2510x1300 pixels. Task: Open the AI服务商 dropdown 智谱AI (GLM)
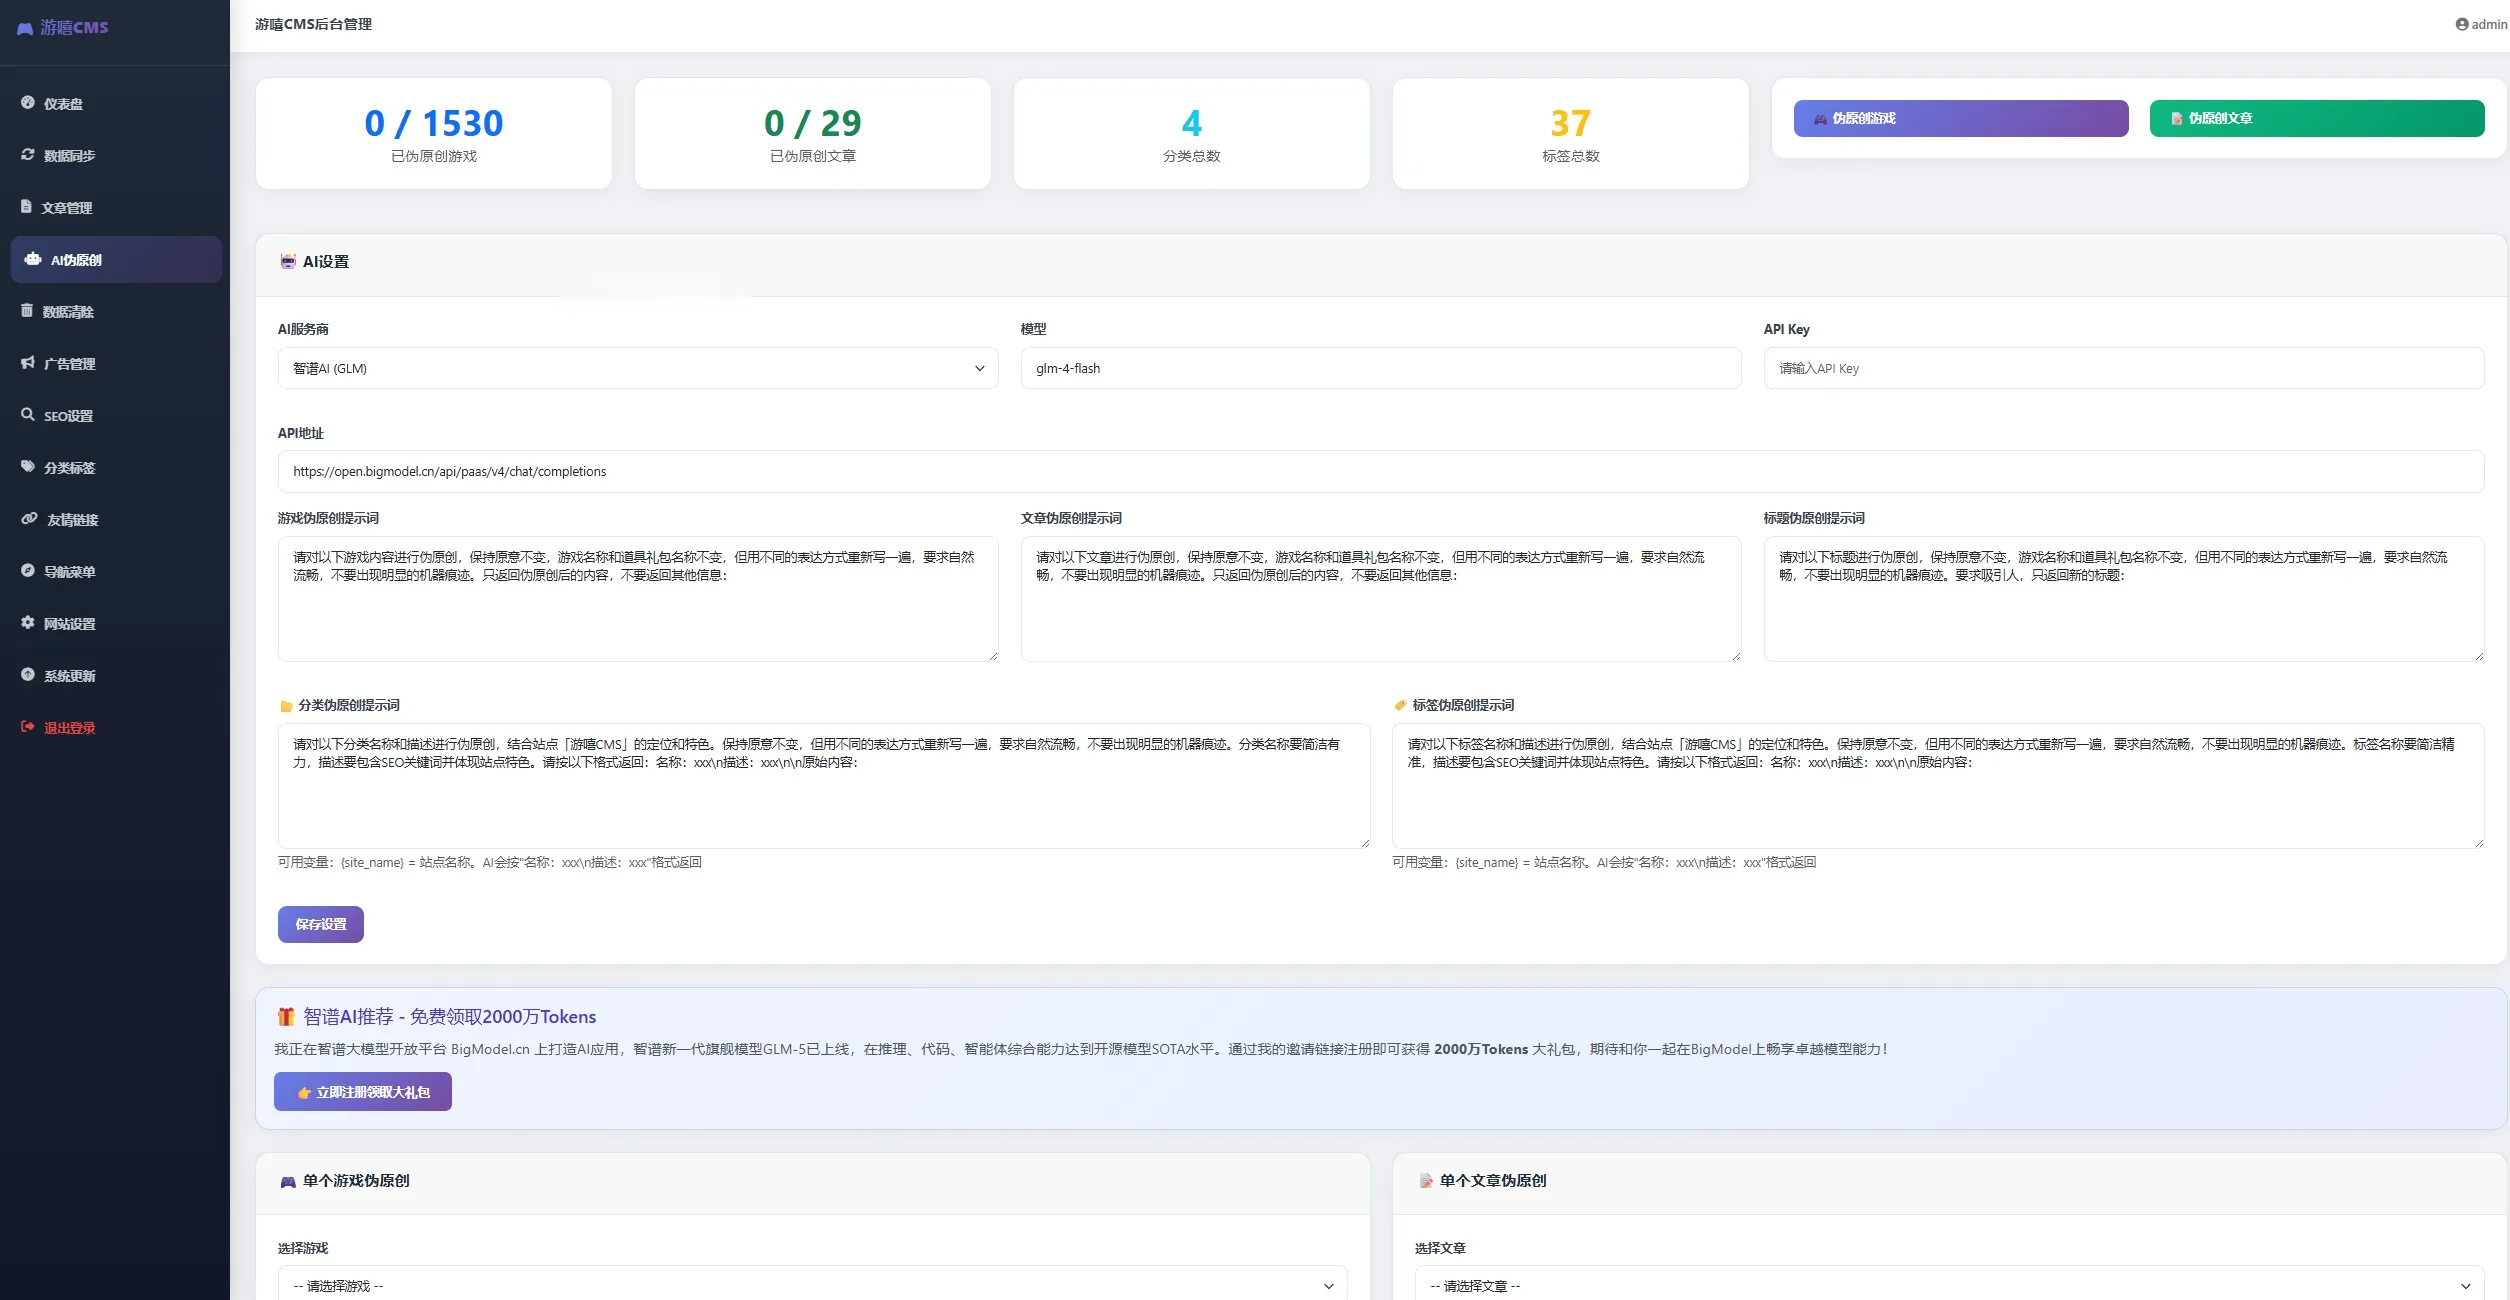click(638, 368)
